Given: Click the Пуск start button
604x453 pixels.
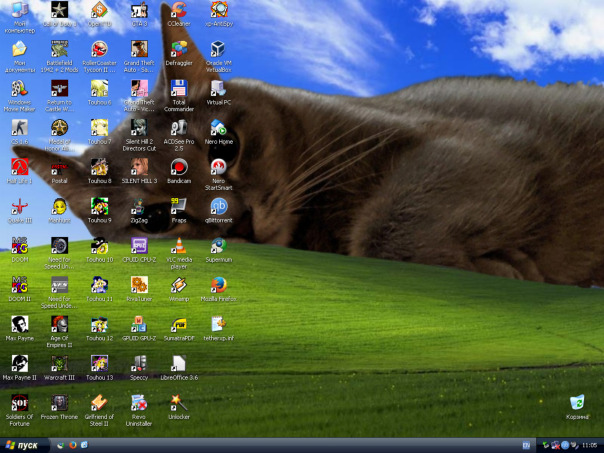Looking at the screenshot, I should pos(24,445).
